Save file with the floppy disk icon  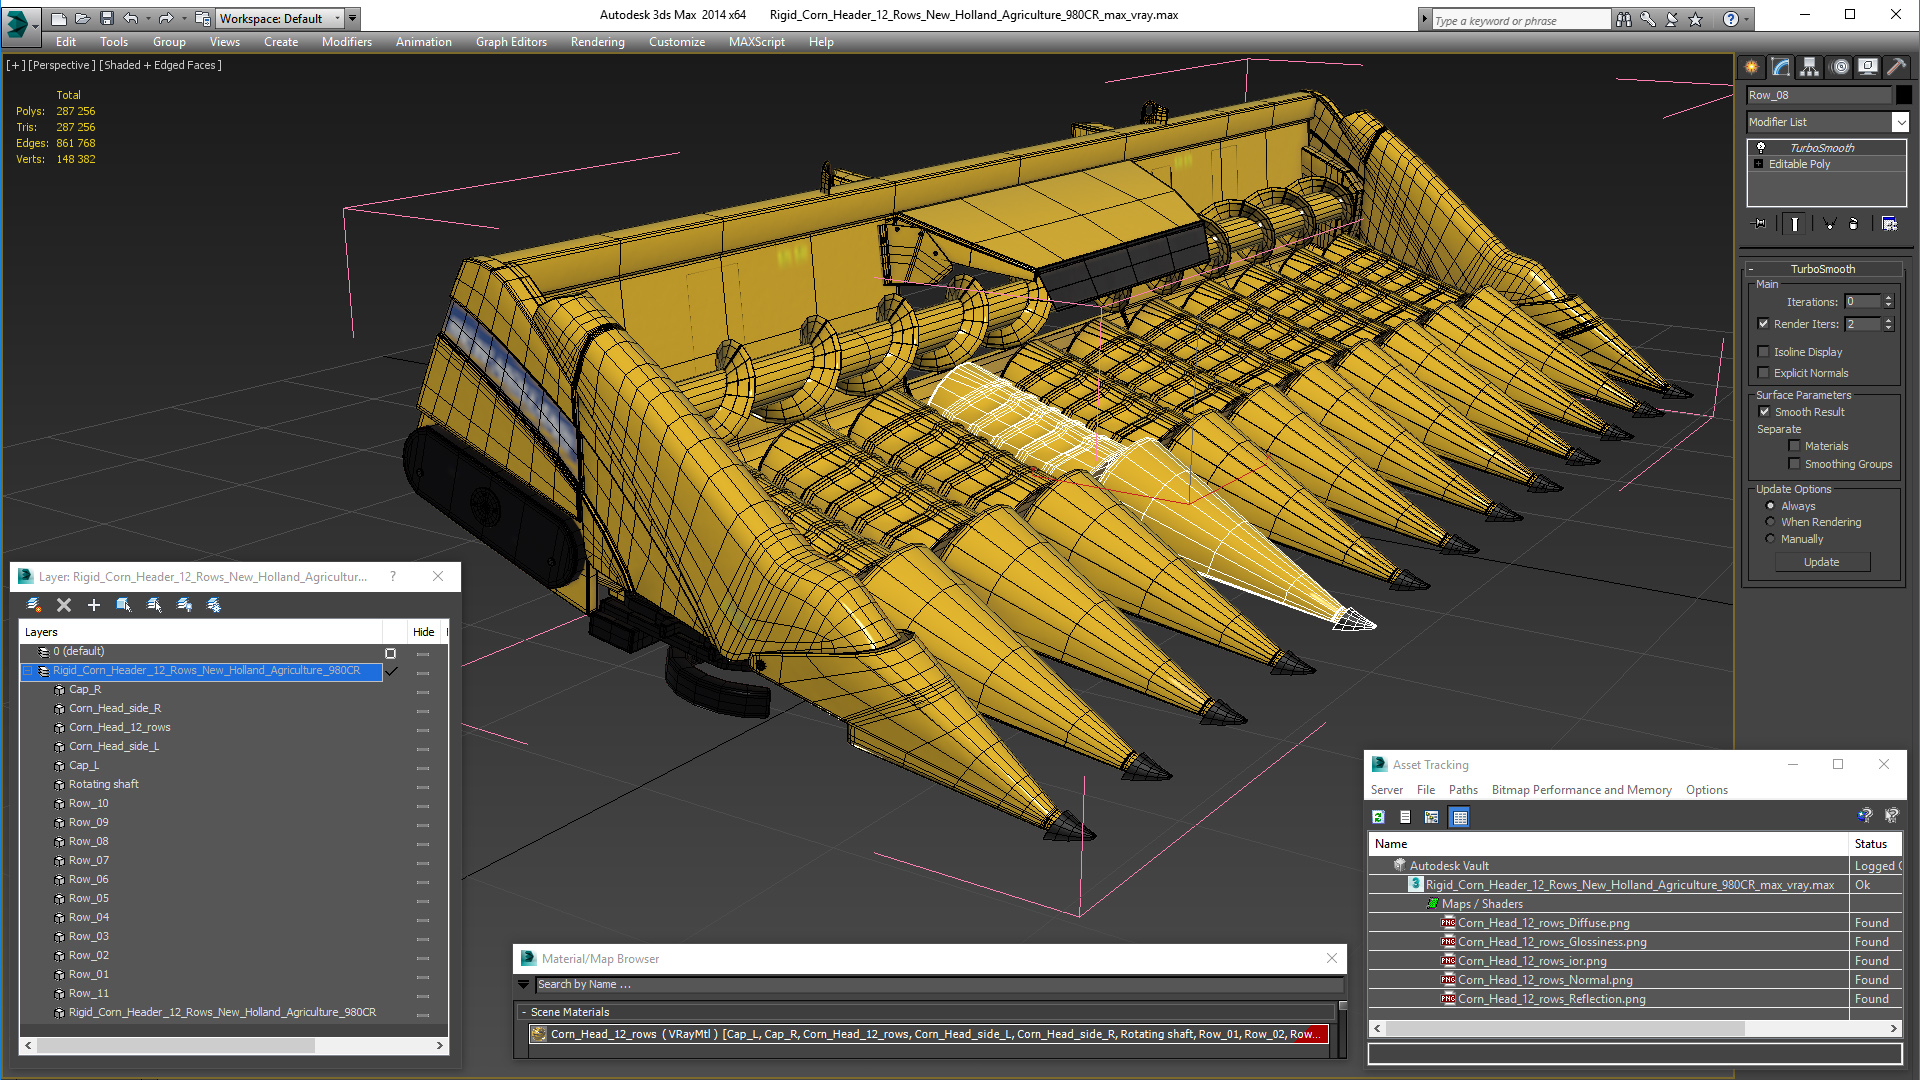(x=107, y=18)
